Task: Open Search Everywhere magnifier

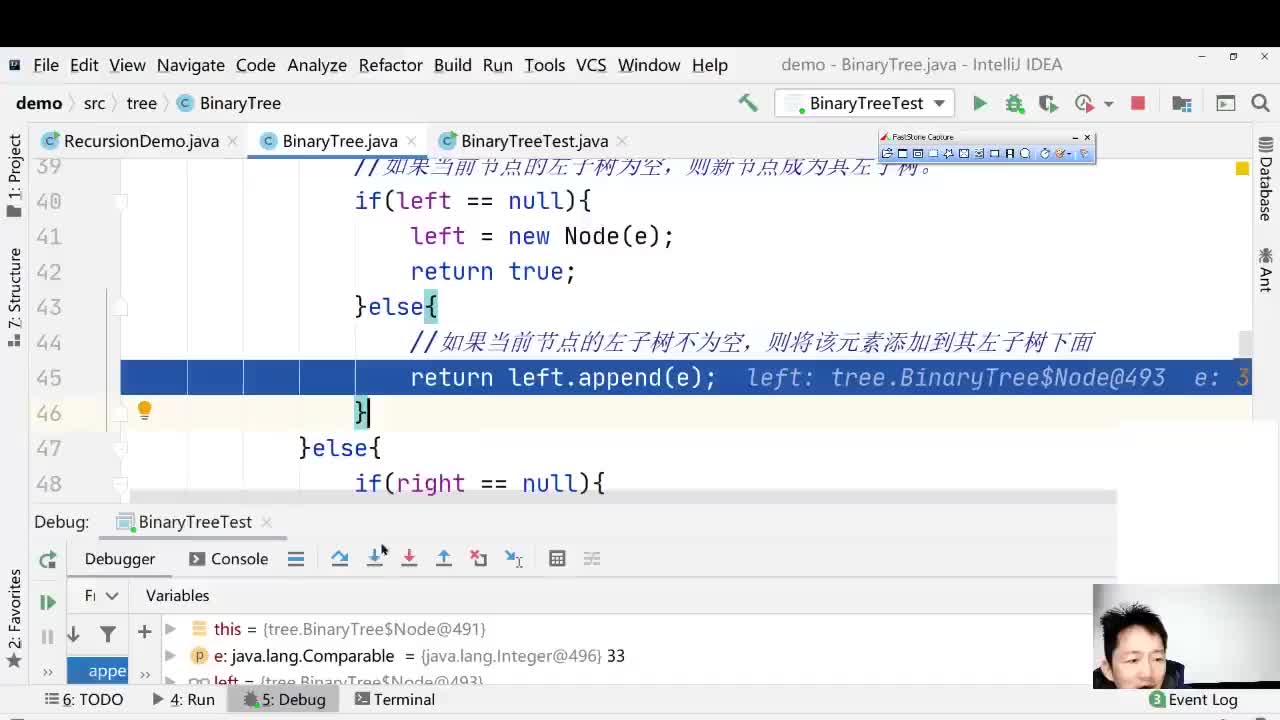Action: point(1260,103)
